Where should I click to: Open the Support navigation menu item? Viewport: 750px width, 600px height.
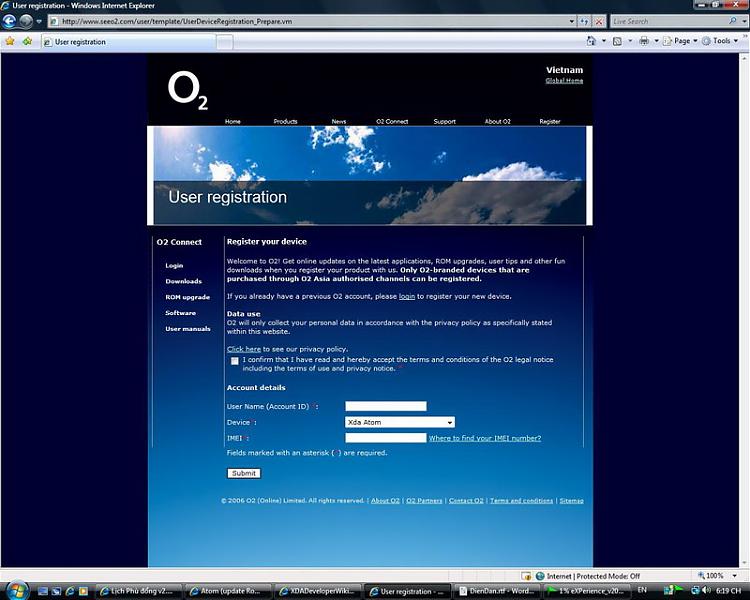click(444, 121)
